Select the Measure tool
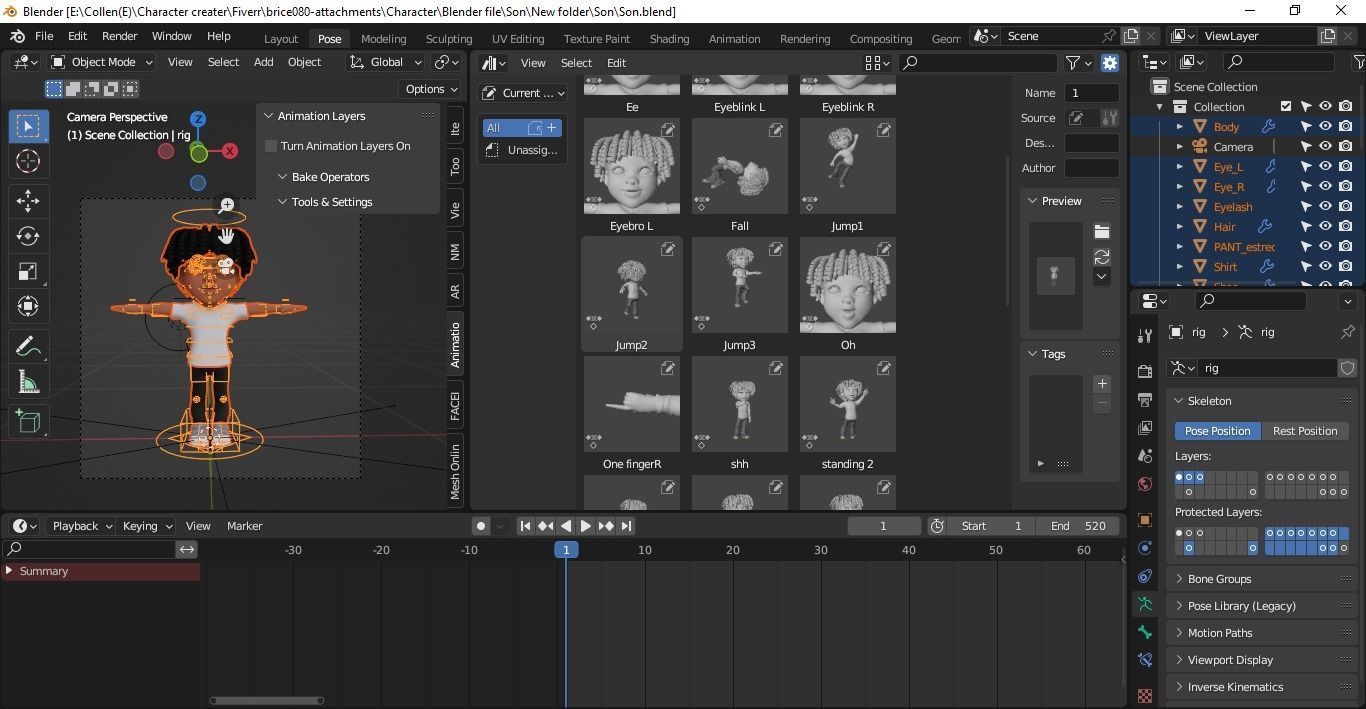1366x709 pixels. pos(28,381)
